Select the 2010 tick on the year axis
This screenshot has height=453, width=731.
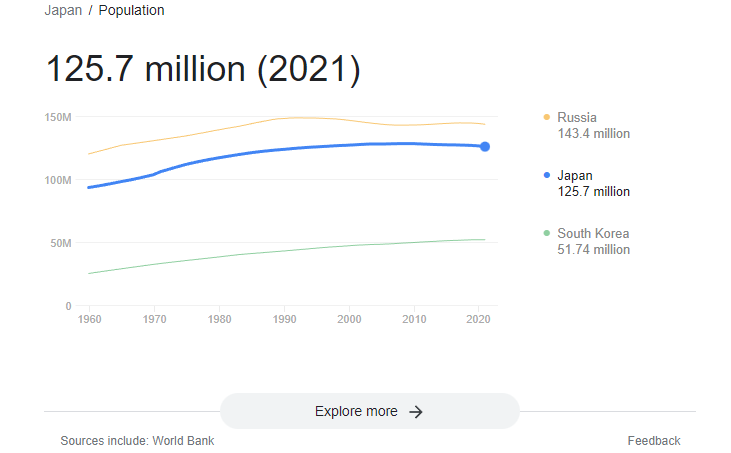414,319
